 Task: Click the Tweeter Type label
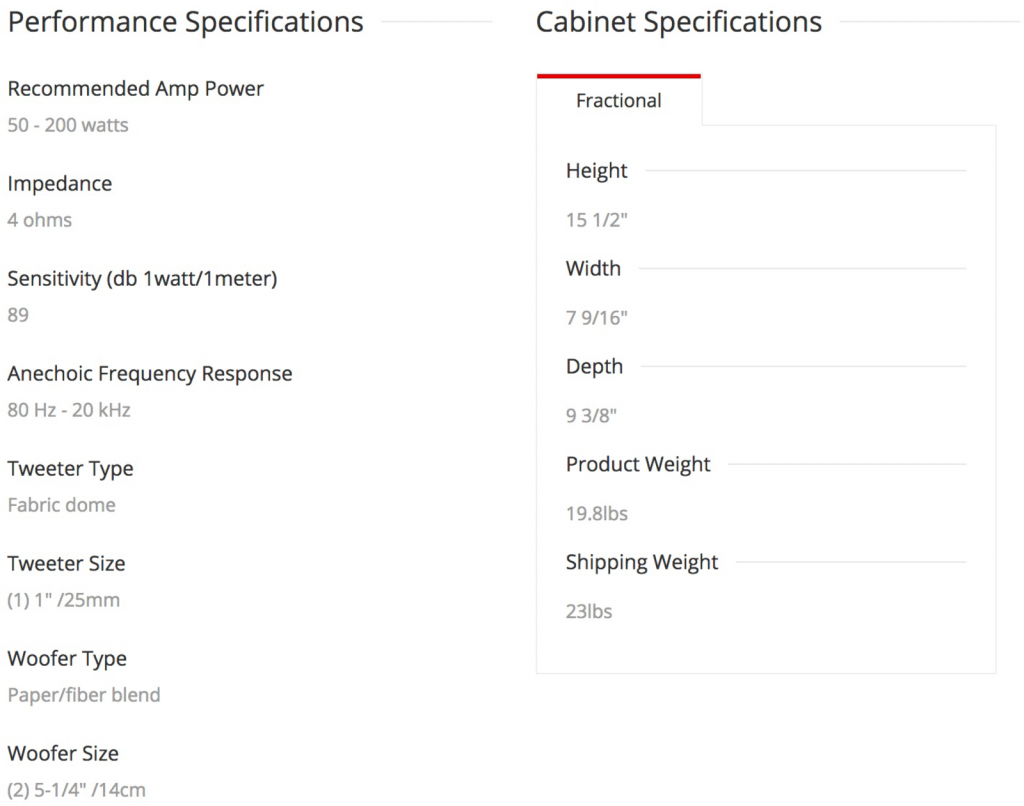point(70,469)
